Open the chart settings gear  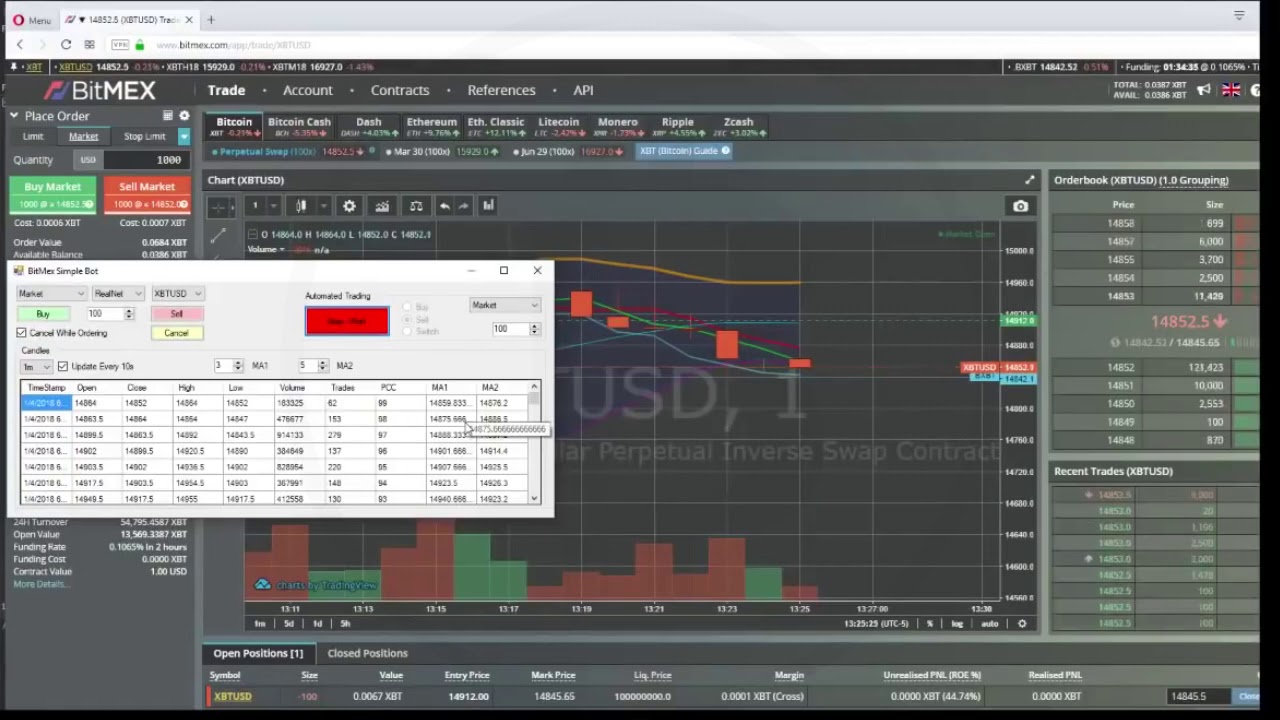(349, 206)
